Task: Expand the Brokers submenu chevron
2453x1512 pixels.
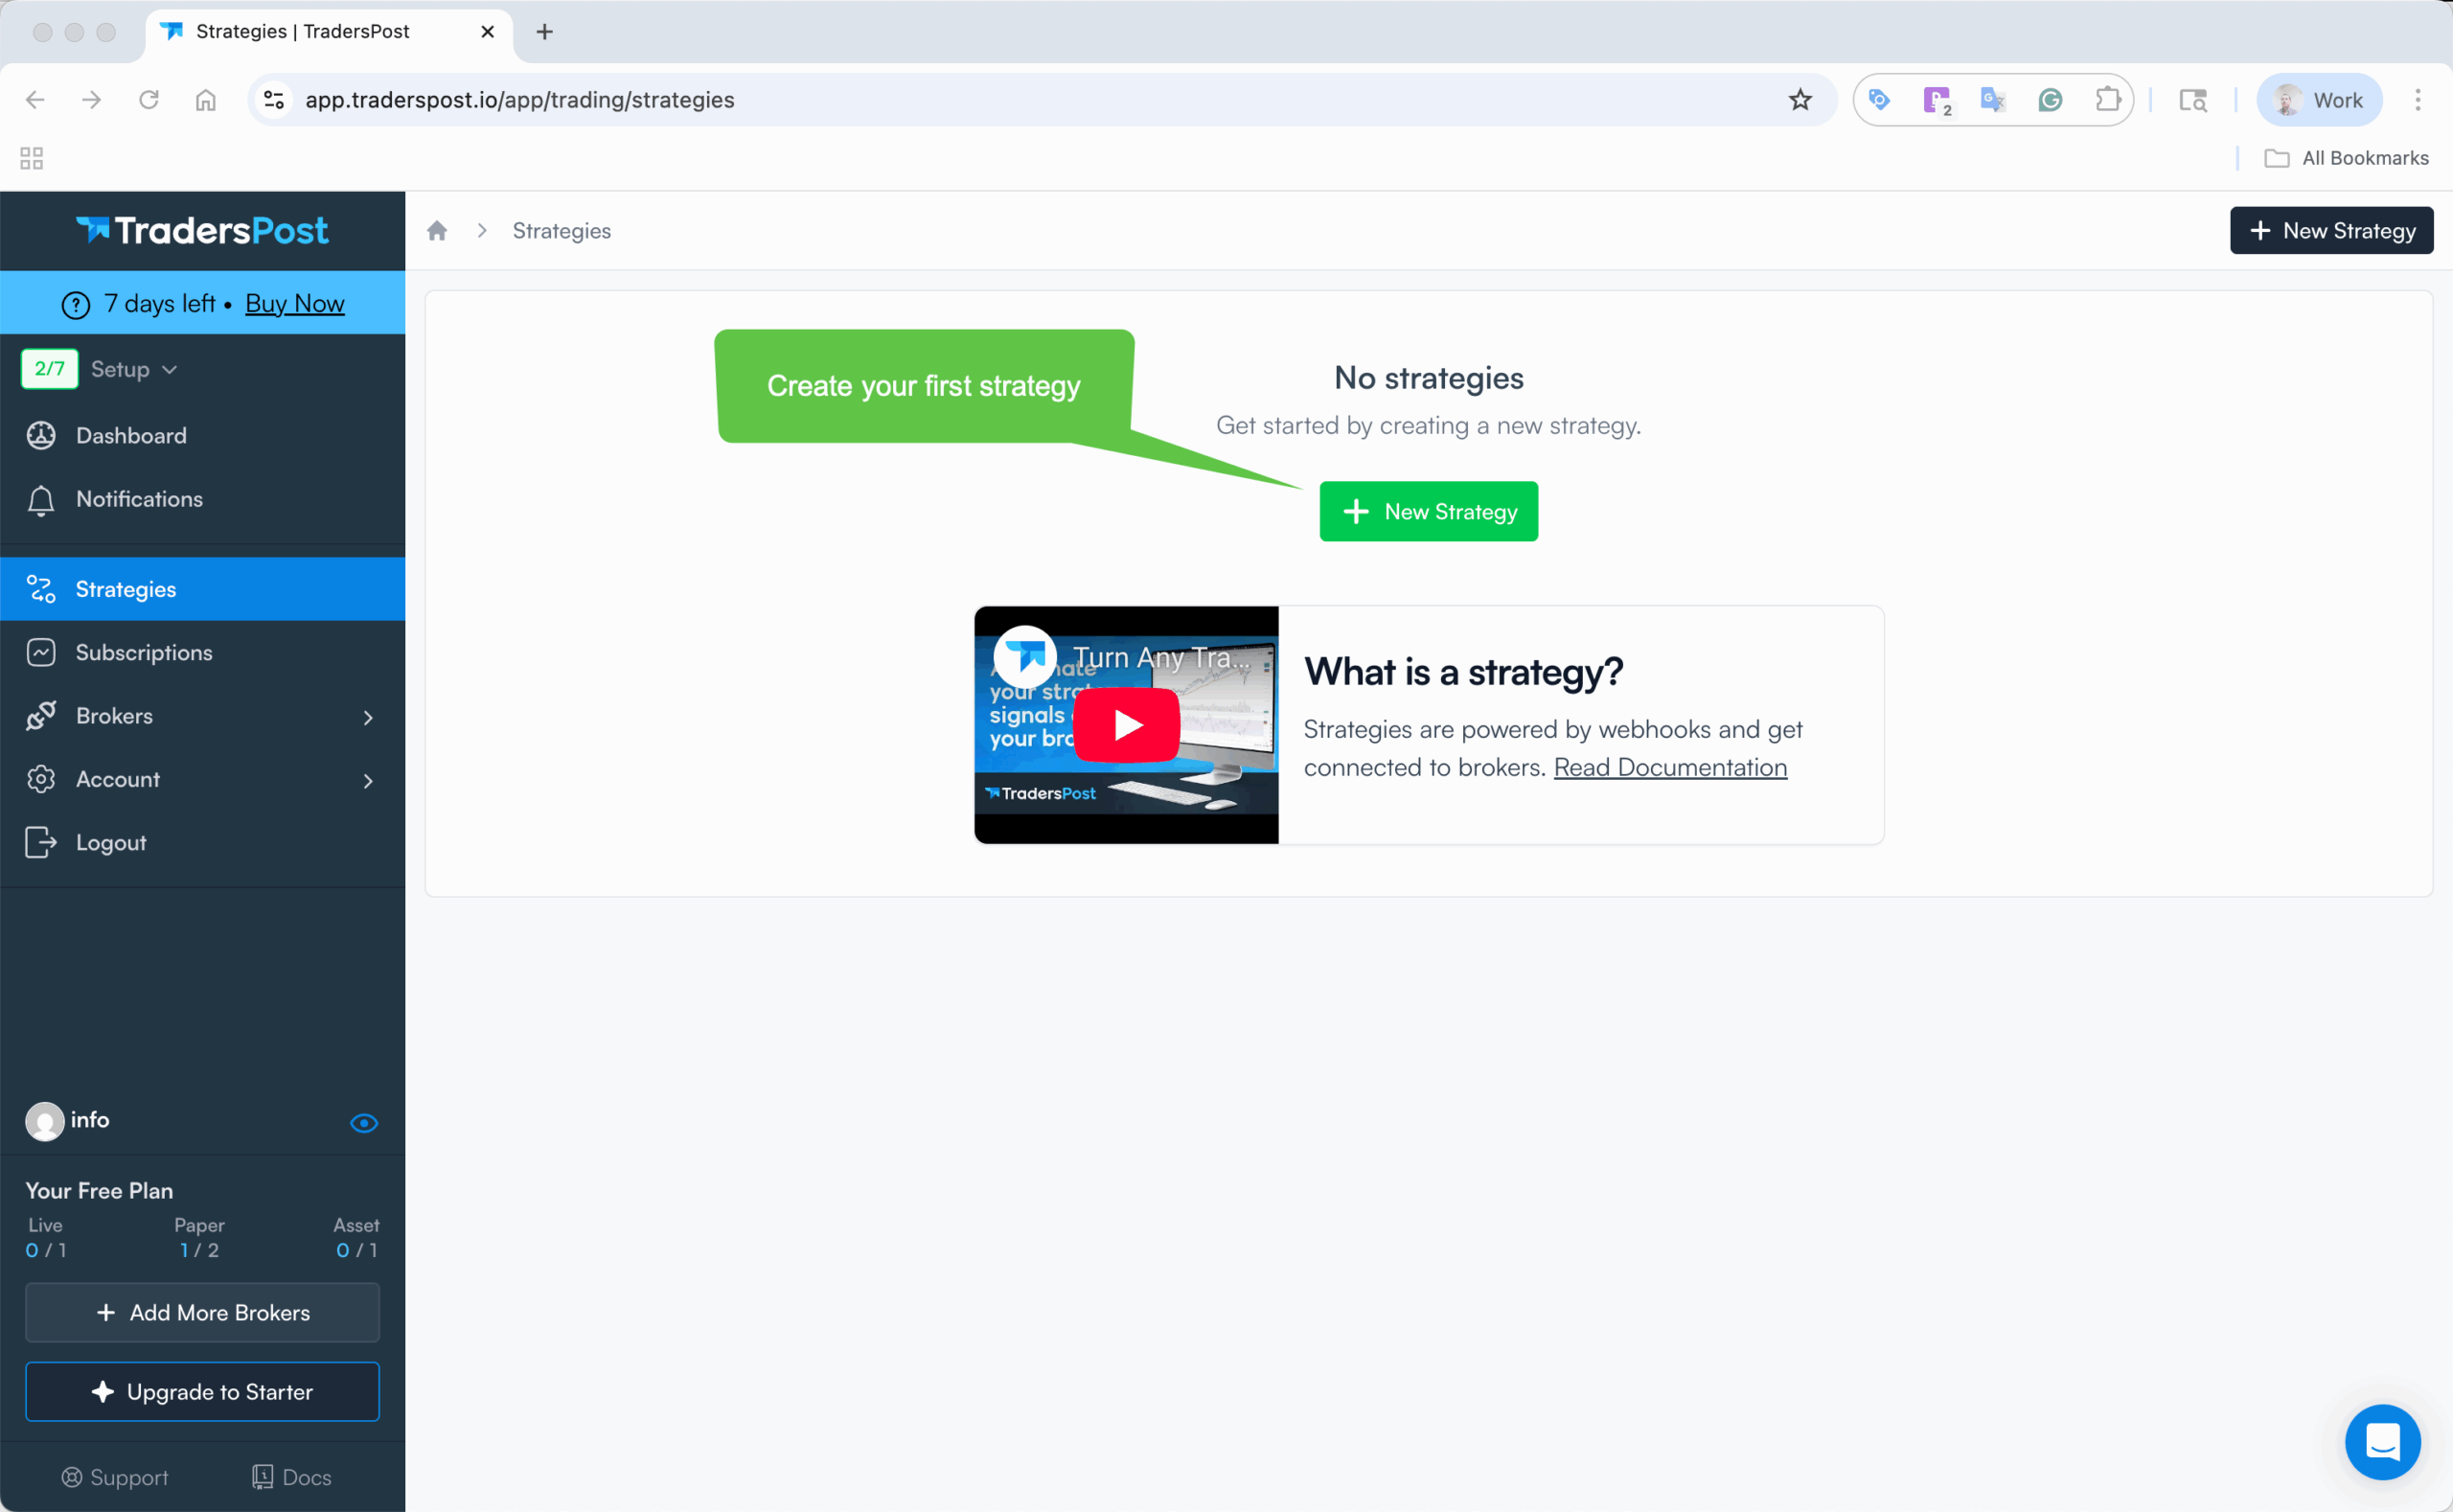Action: coord(368,718)
